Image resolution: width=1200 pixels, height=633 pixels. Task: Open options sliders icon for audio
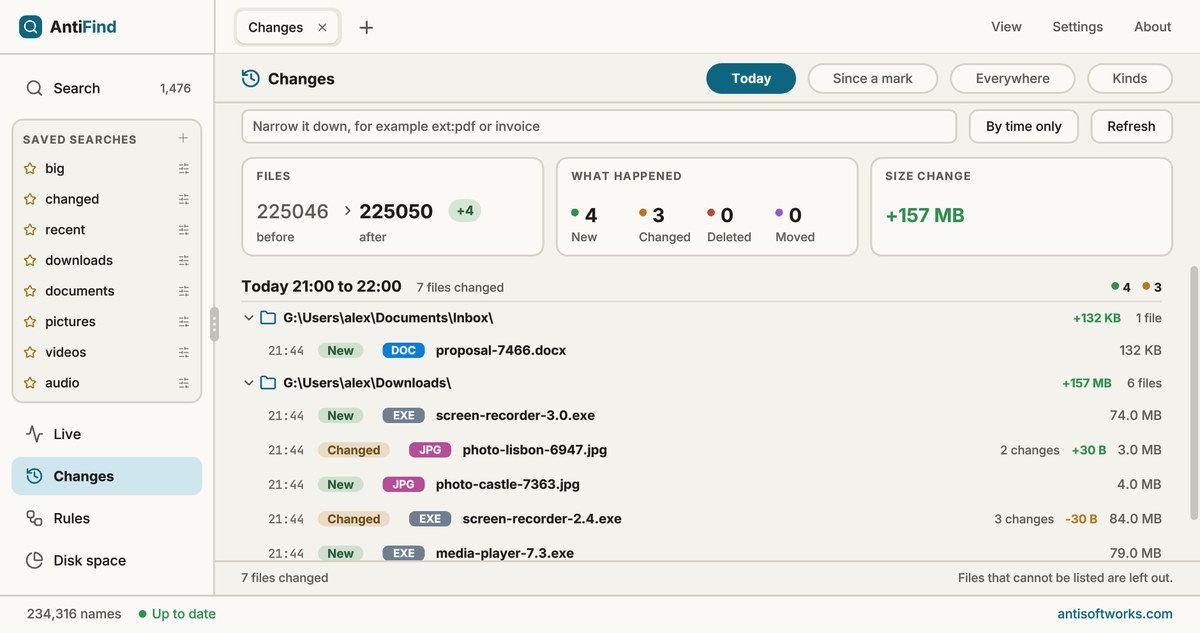(184, 383)
